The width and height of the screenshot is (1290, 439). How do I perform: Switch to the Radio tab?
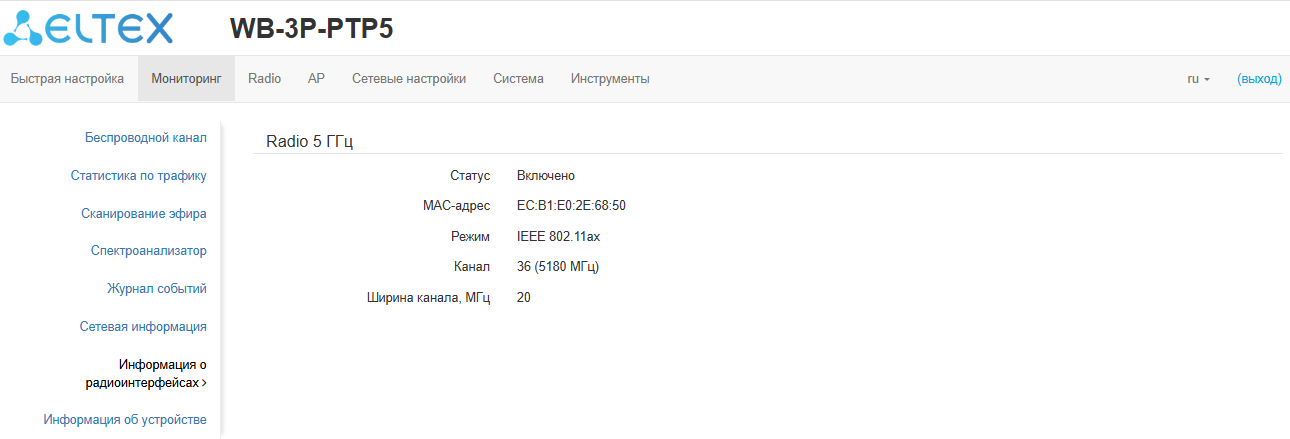coord(265,79)
